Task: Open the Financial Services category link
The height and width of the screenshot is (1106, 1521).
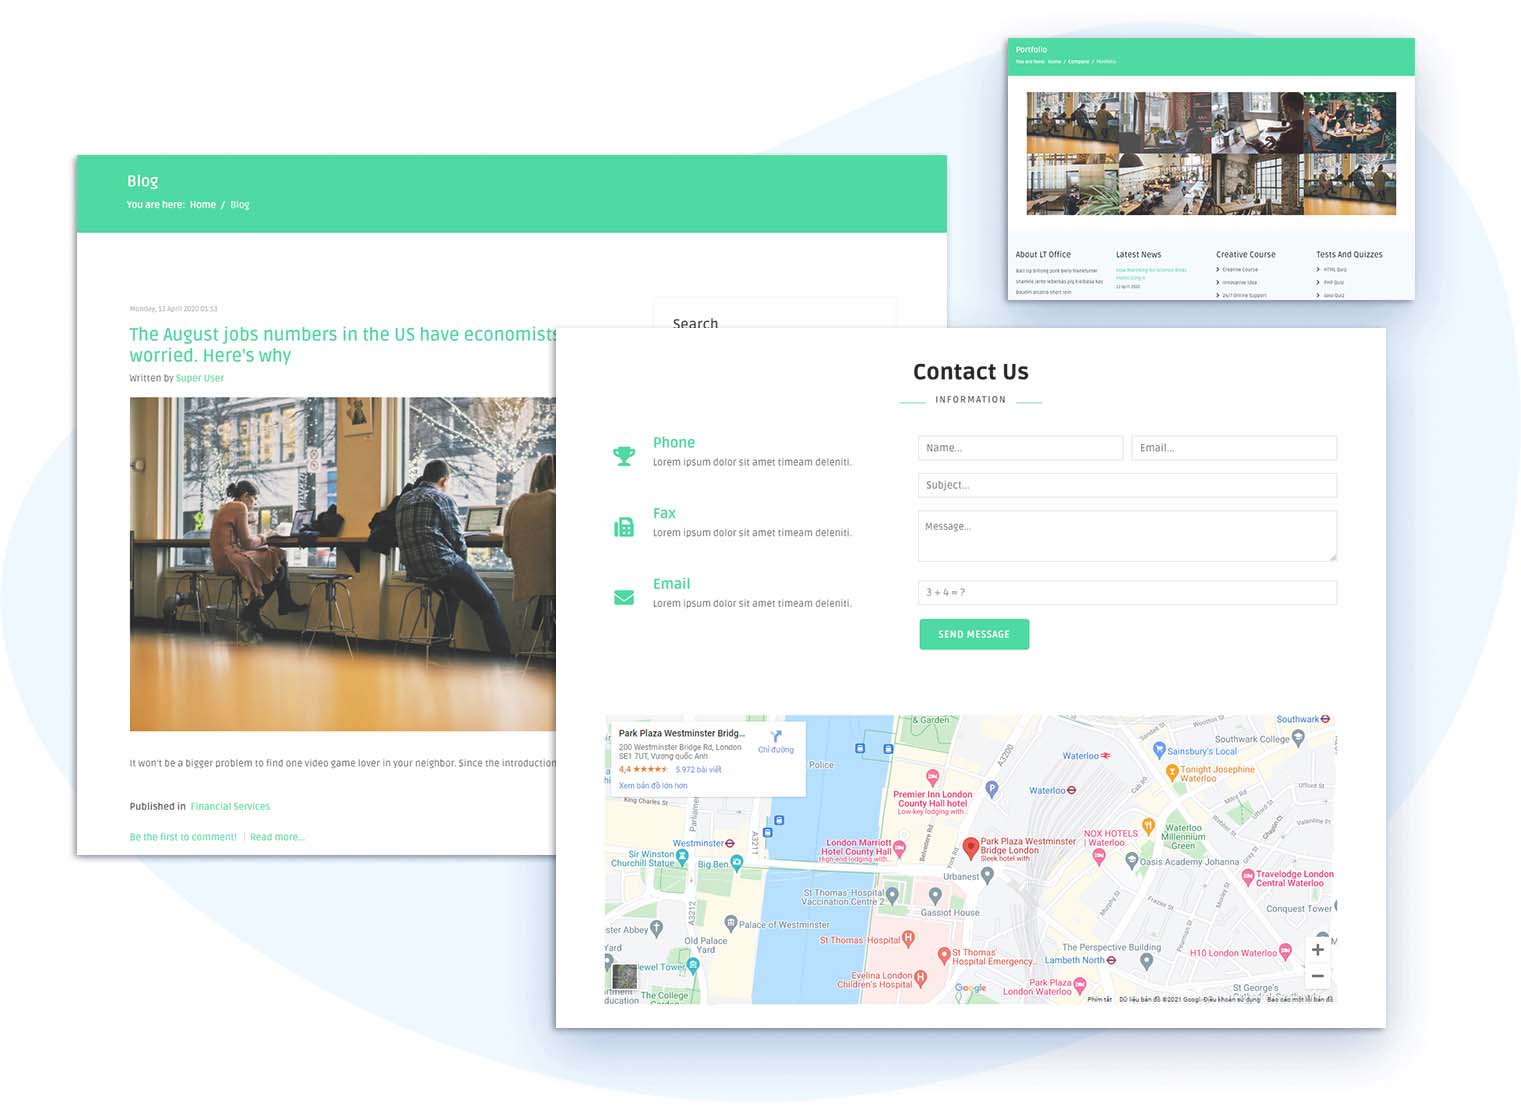Action: [230, 806]
